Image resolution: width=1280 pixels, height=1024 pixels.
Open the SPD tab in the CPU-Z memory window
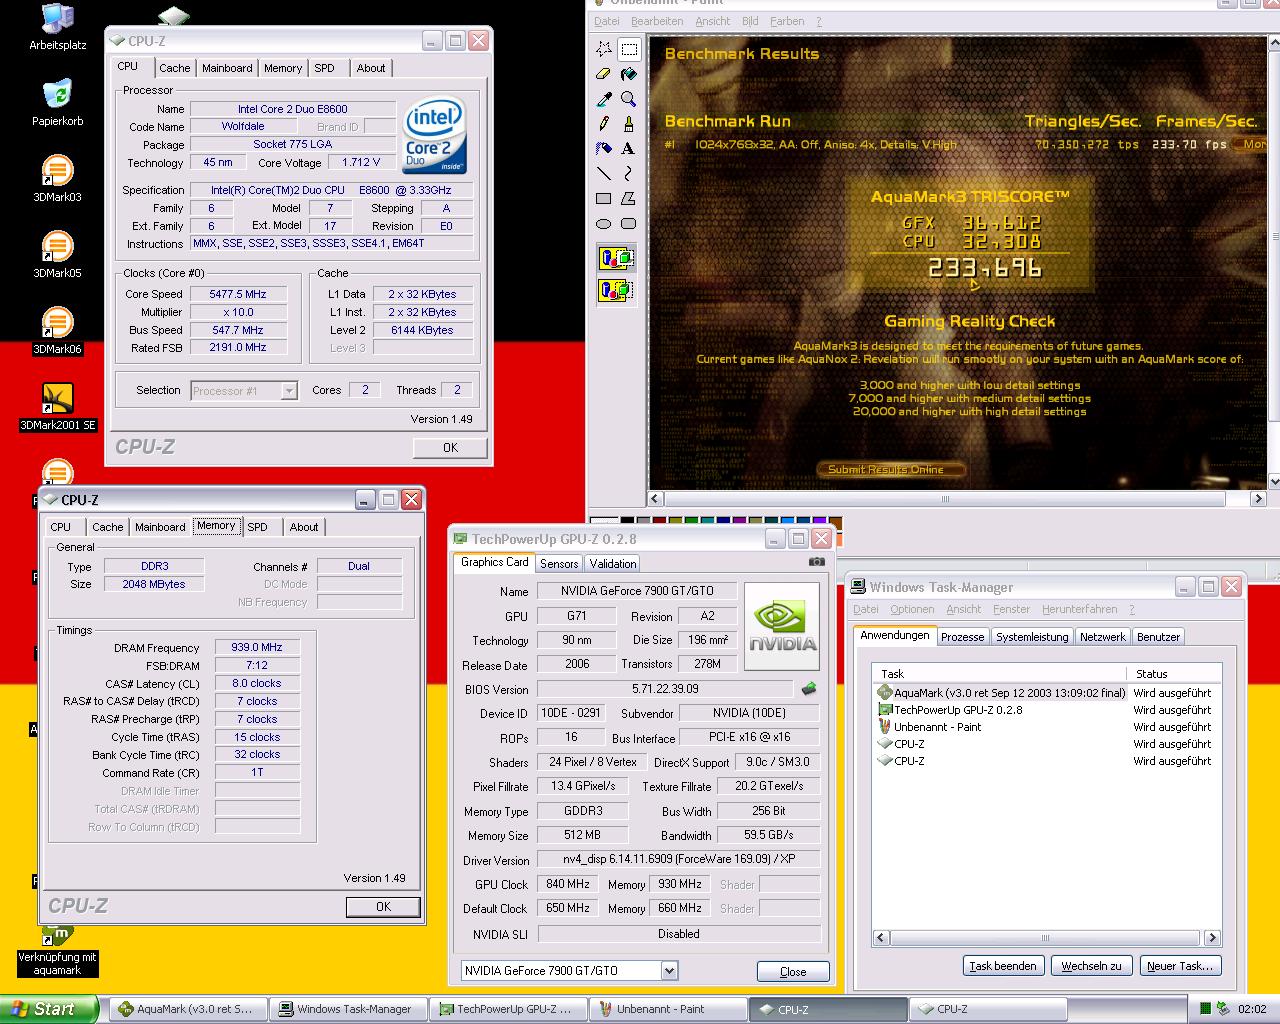pyautogui.click(x=258, y=527)
